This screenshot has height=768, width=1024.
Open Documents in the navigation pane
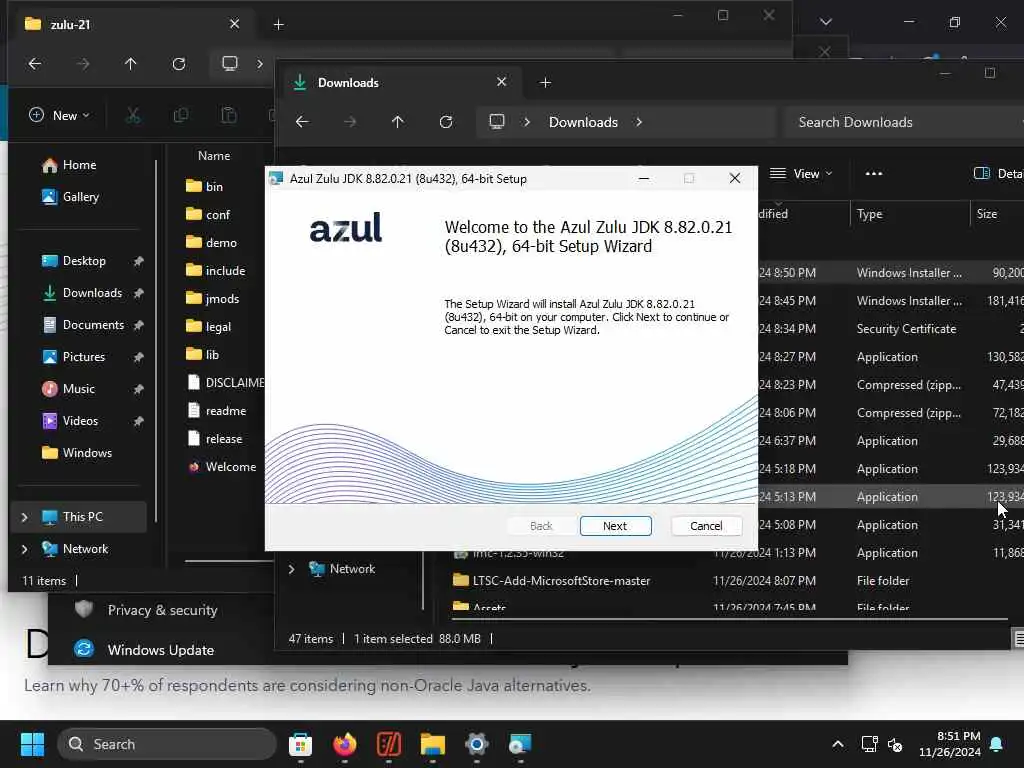click(x=93, y=325)
